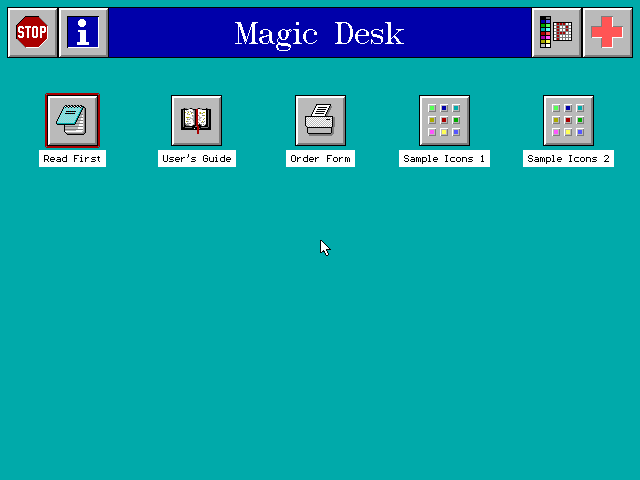Click the red STOP sign icon

(32, 32)
